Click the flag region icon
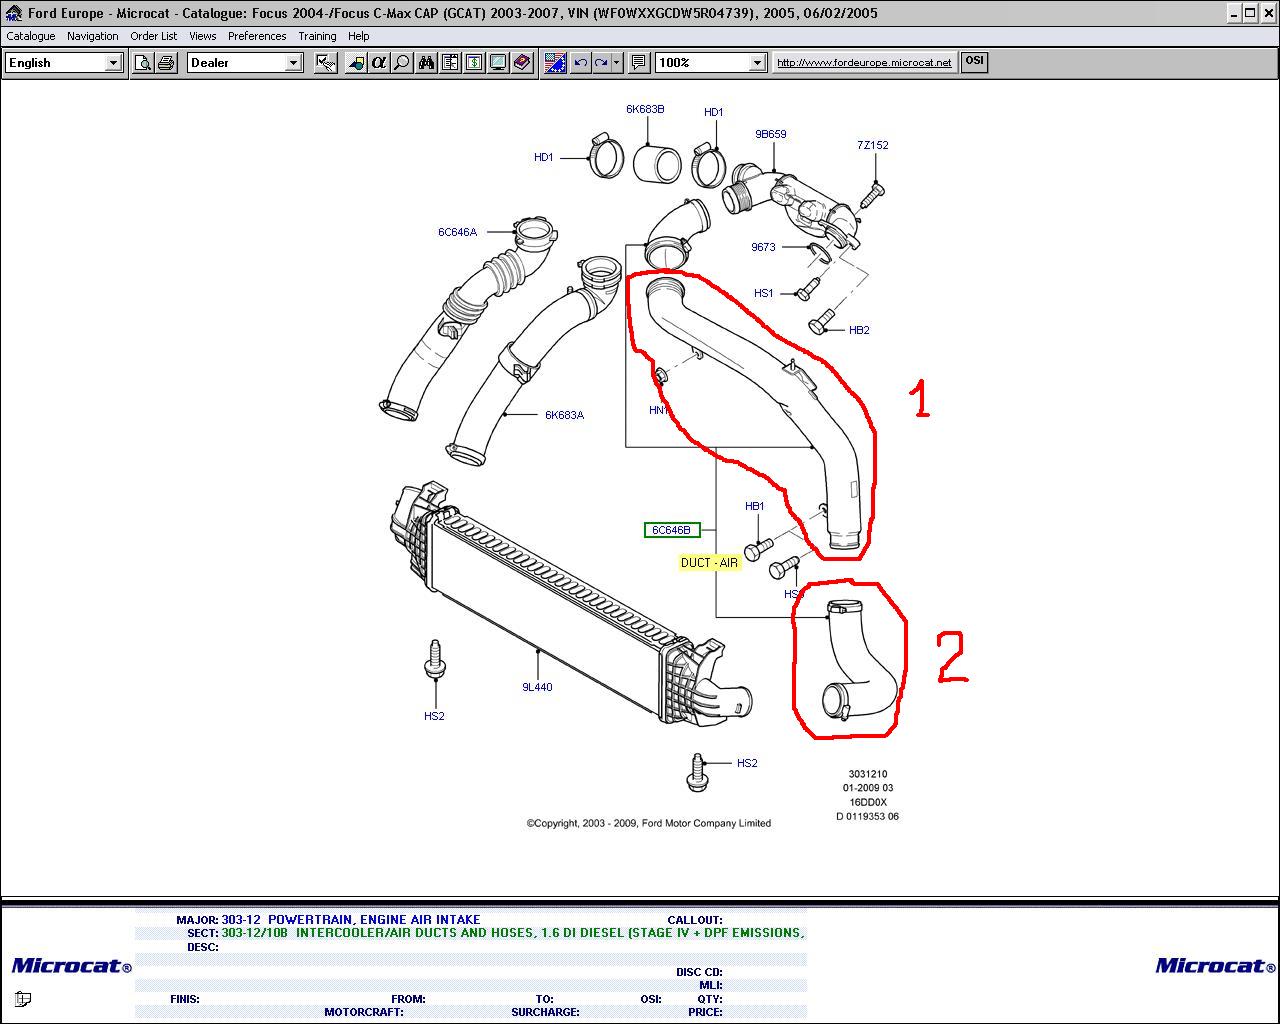This screenshot has width=1280, height=1024. pos(556,63)
